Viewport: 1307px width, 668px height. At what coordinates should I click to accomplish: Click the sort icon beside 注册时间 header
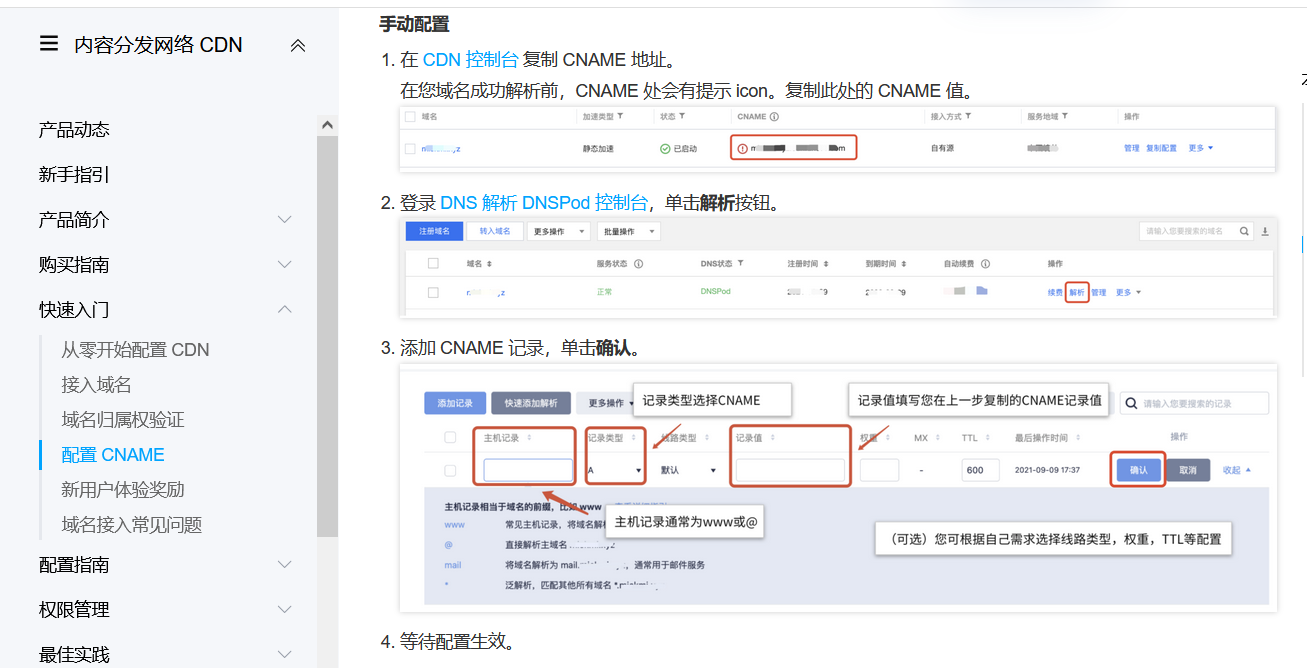826,264
